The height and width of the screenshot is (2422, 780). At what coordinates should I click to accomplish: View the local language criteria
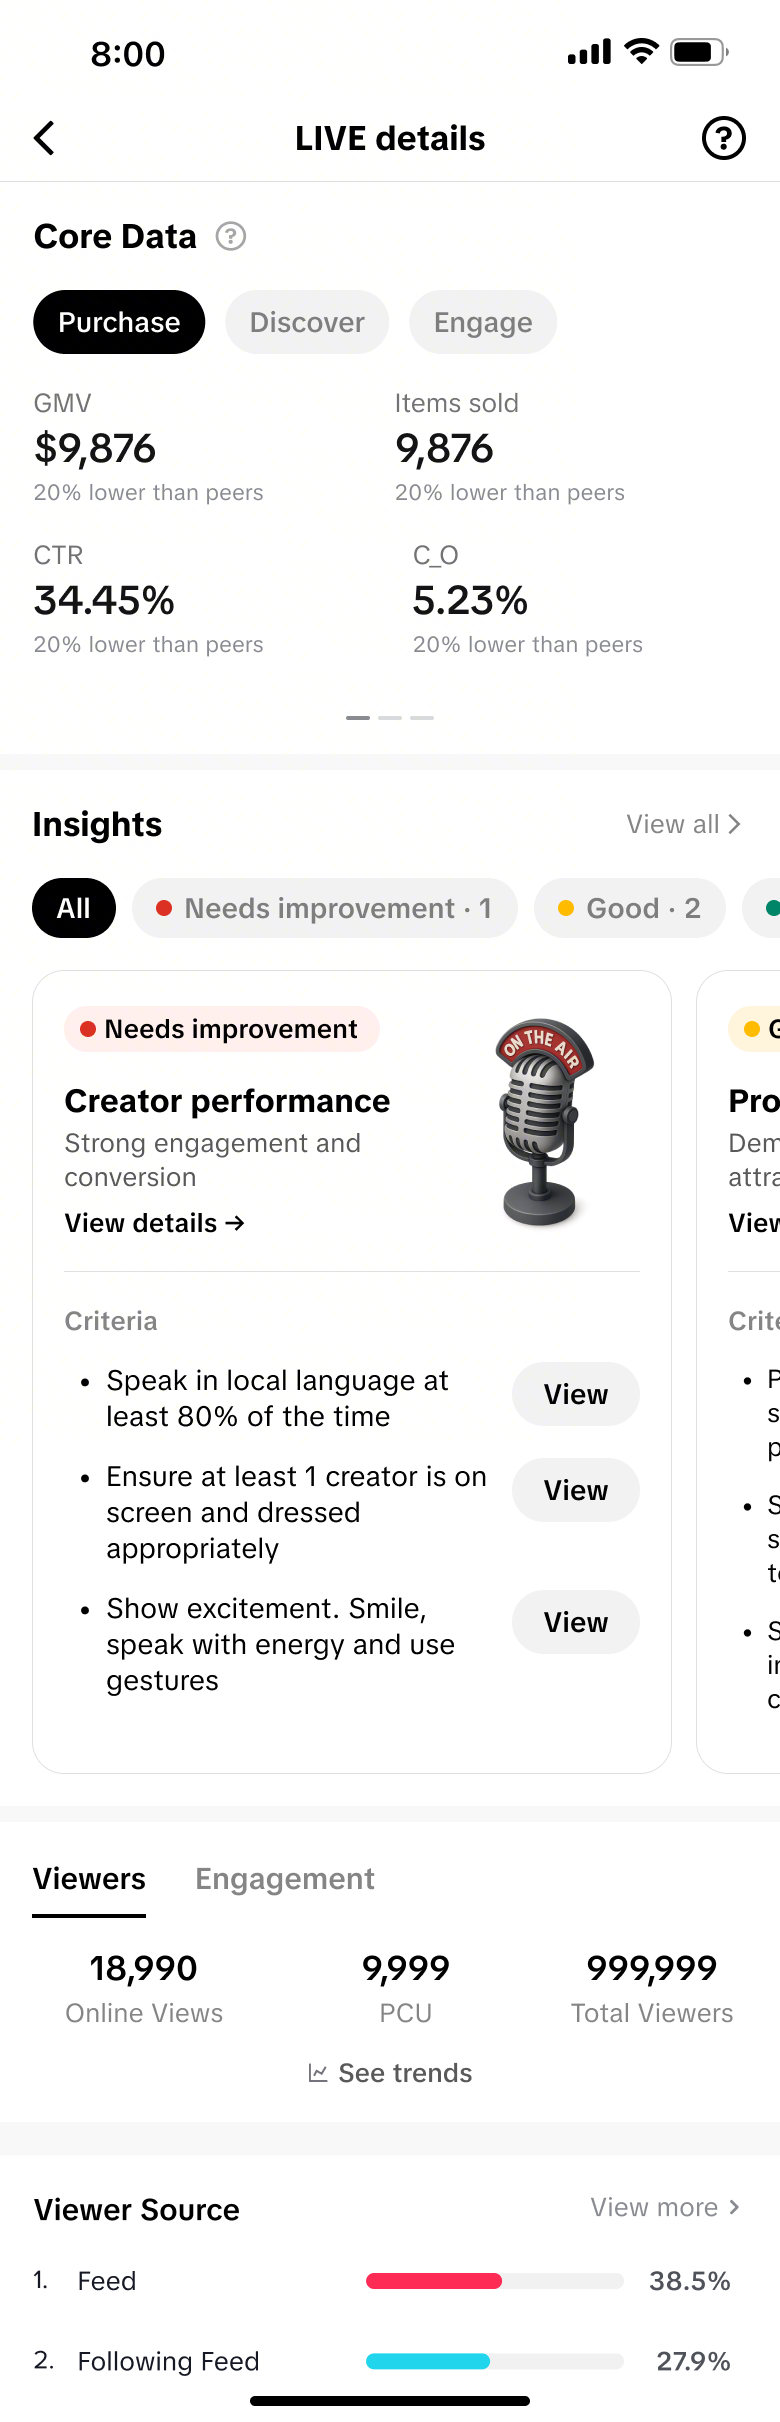click(575, 1394)
